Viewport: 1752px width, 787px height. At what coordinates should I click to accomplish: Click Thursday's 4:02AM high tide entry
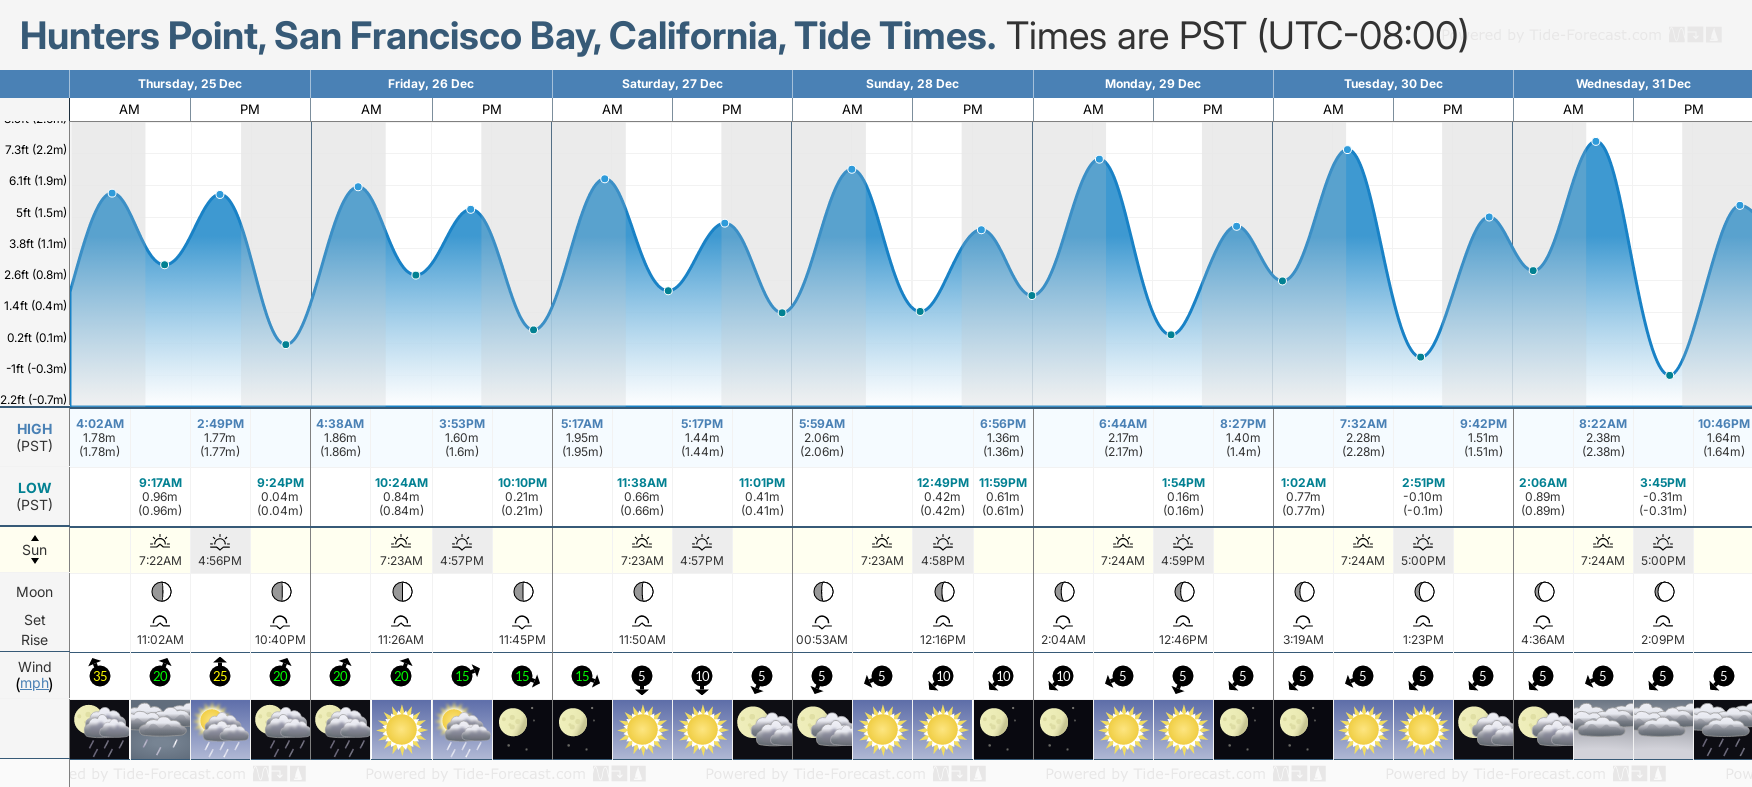click(x=100, y=438)
